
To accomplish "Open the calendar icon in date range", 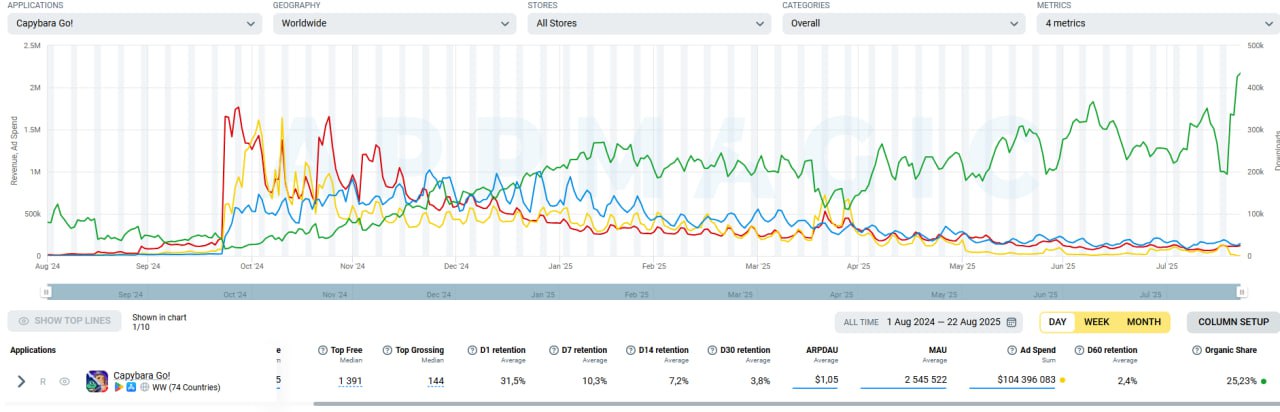I will tap(1013, 322).
